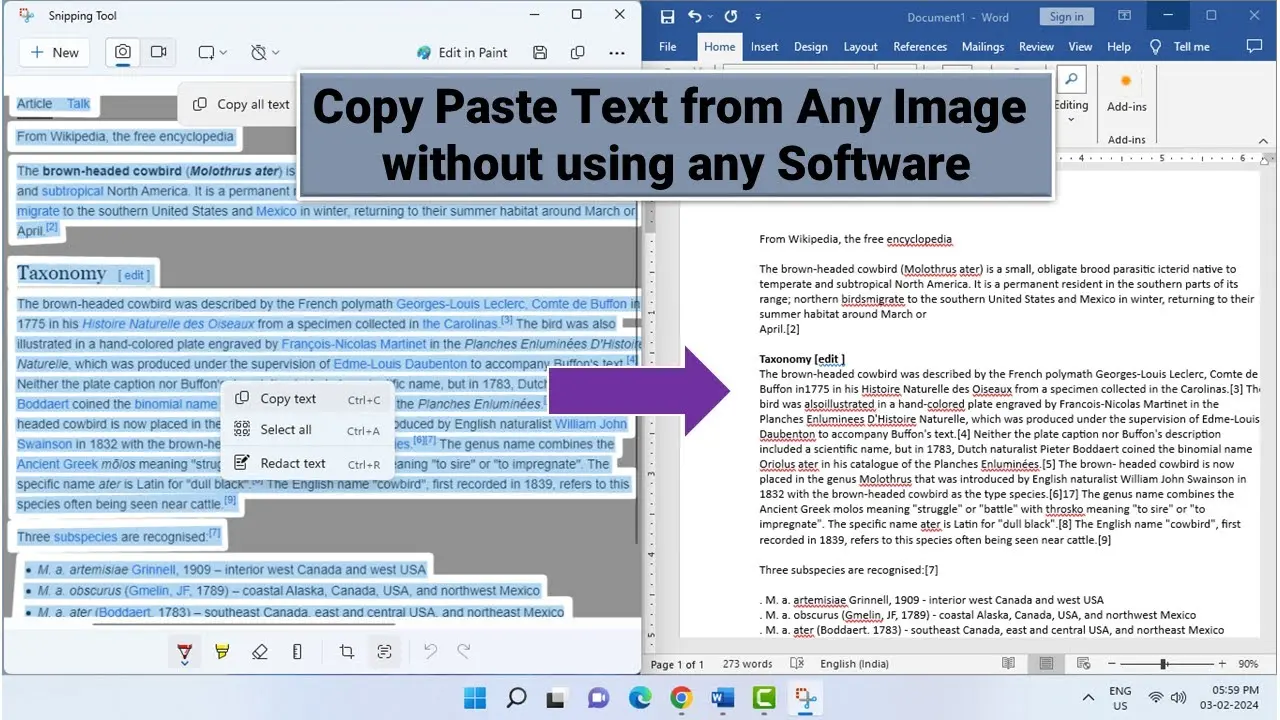This screenshot has width=1280, height=720.
Task: Select the eraser tool in Snipping Tool
Action: coord(260,652)
